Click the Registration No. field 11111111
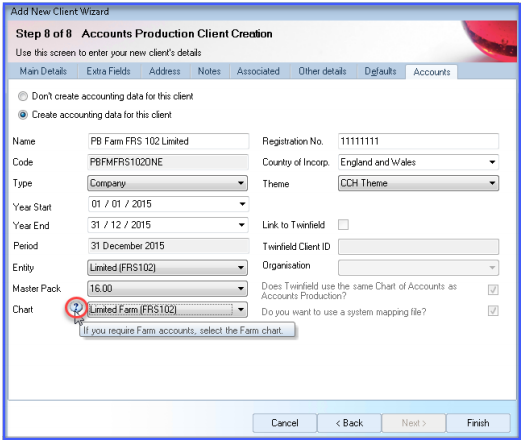524x441 pixels. click(x=418, y=141)
